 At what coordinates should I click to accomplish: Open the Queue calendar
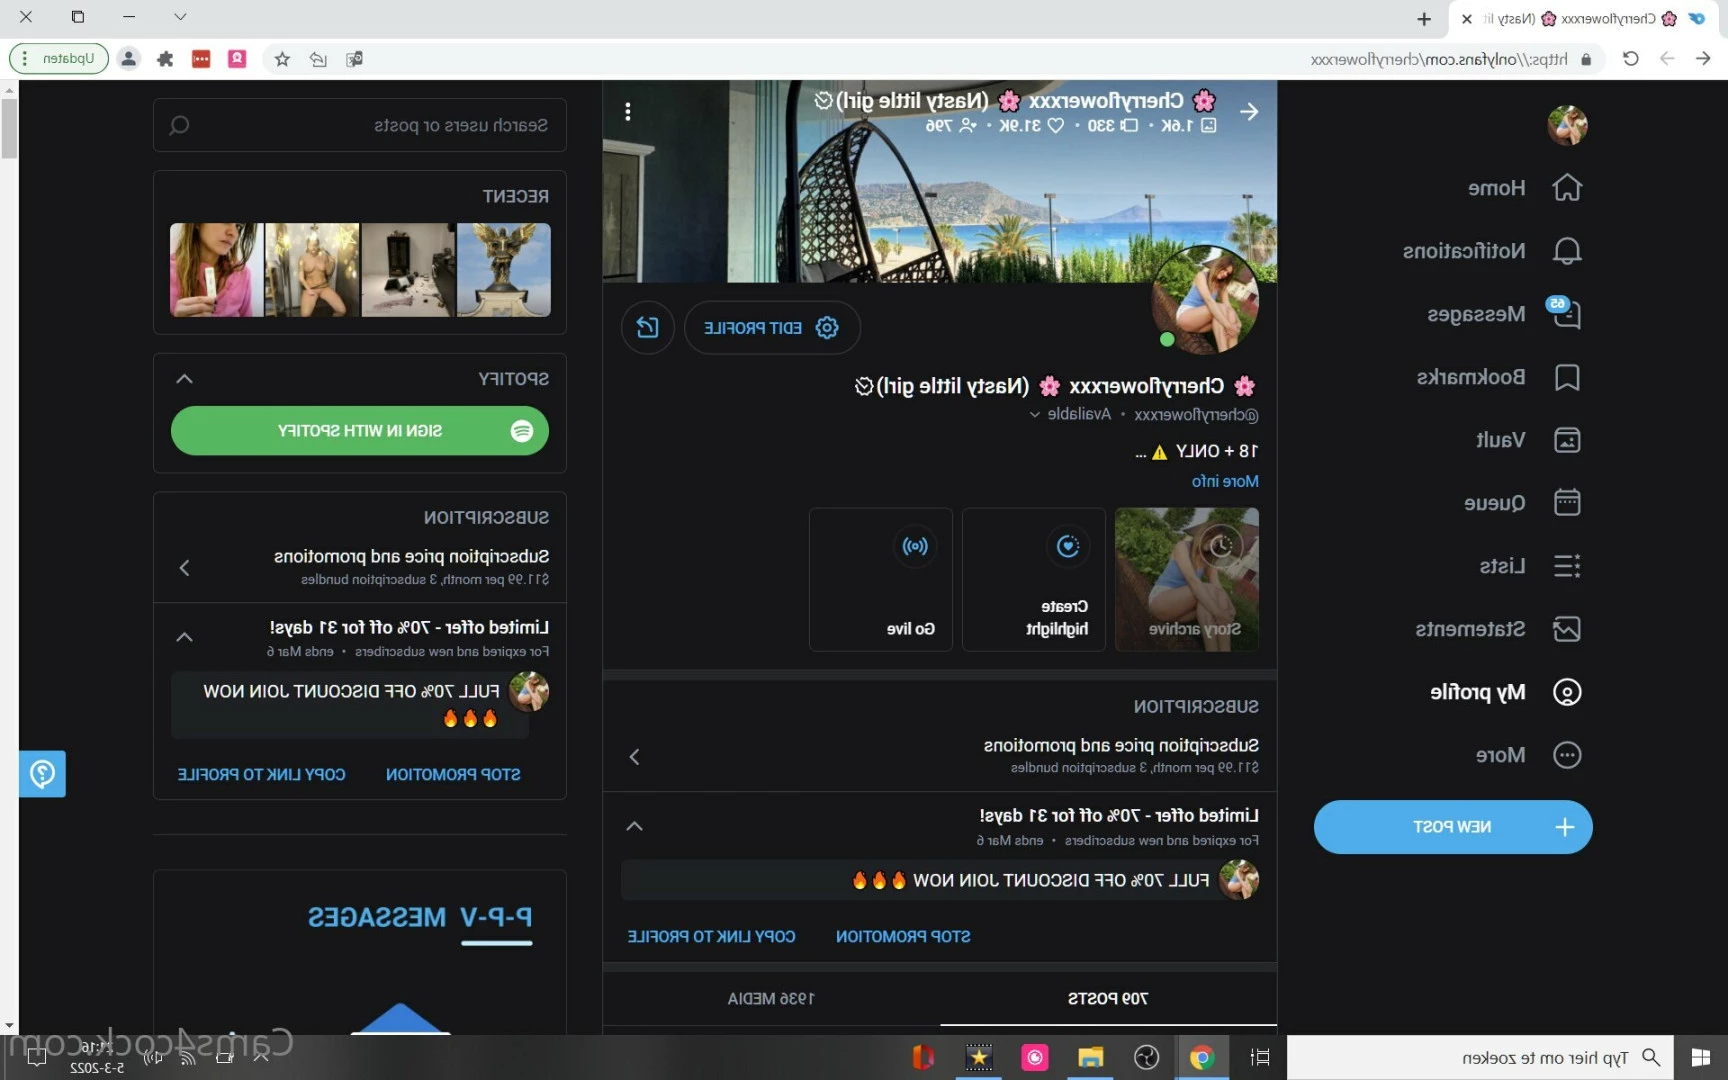pos(1522,503)
